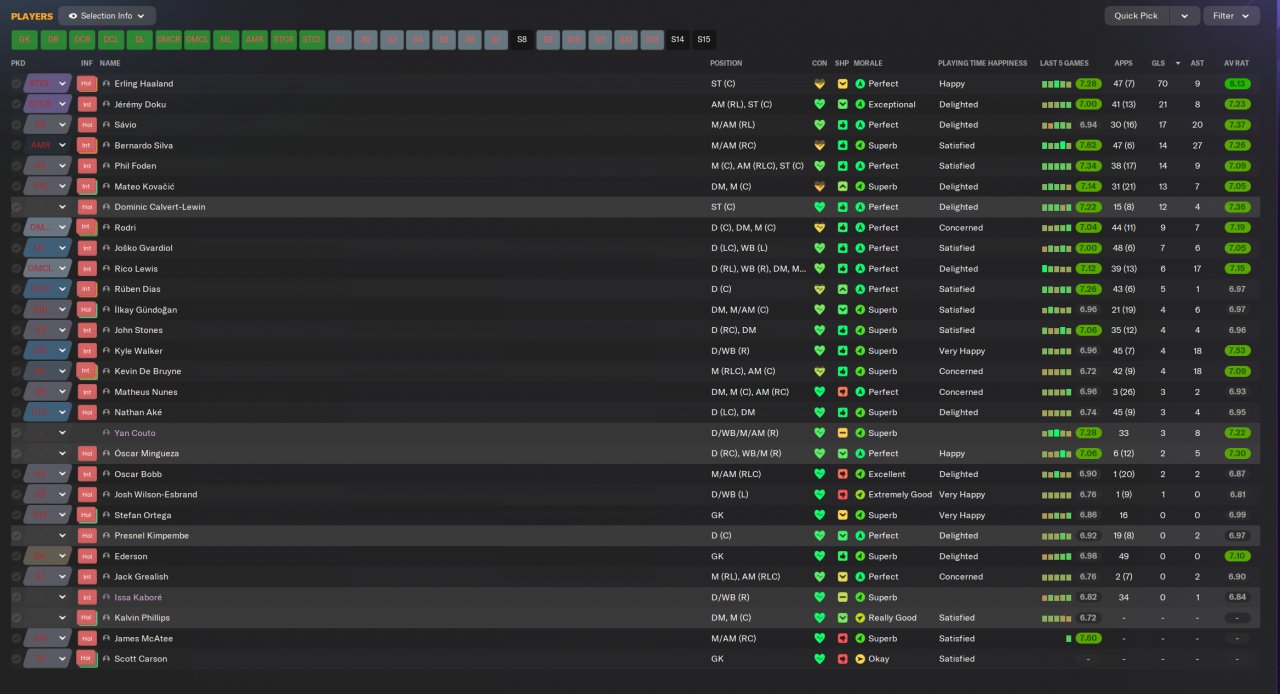Toggle the picked check for James McAtee
The image size is (1280, 694).
click(x=16, y=638)
